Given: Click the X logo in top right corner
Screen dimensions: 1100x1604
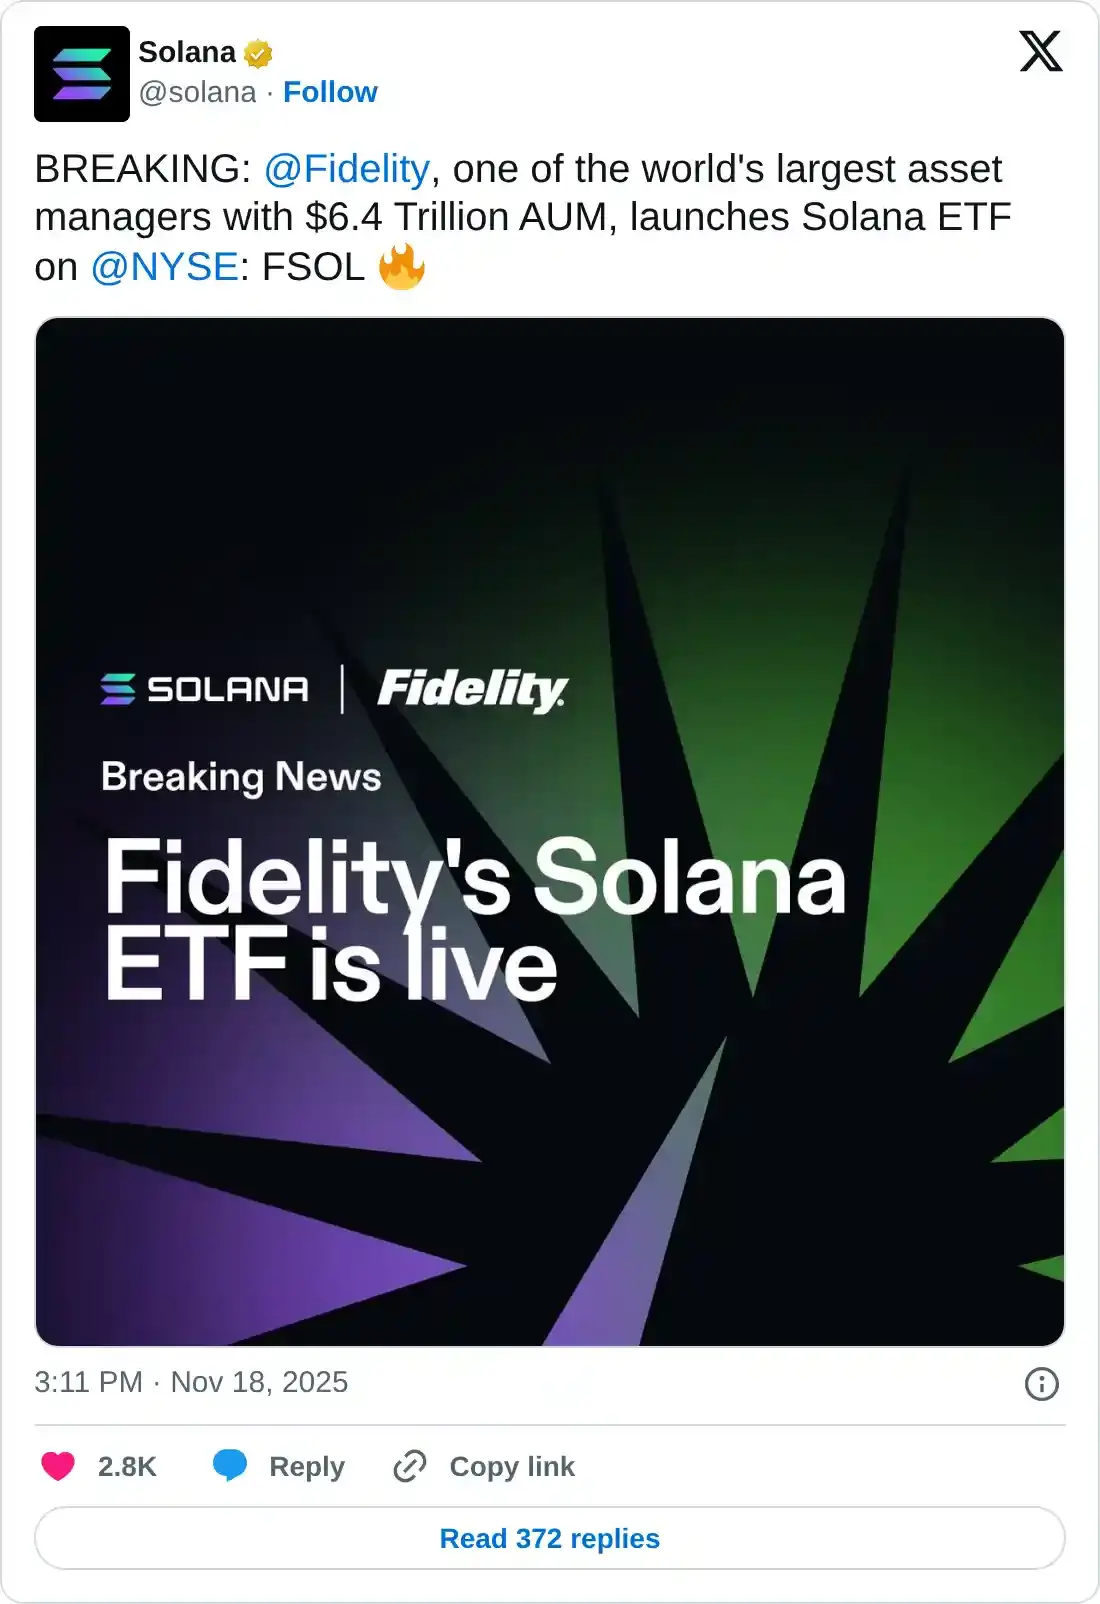Looking at the screenshot, I should (x=1042, y=52).
